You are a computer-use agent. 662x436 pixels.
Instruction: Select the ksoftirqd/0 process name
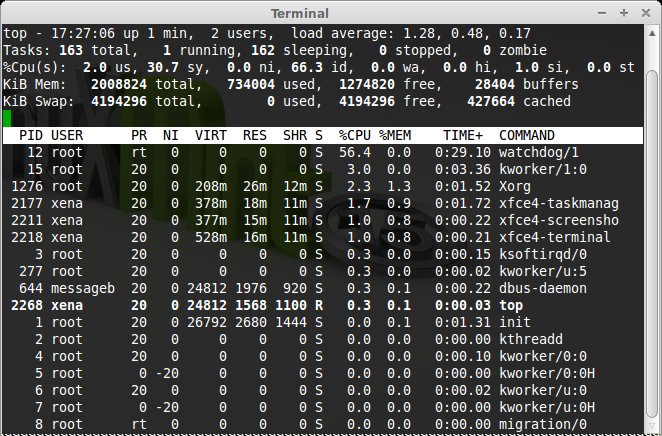[543, 255]
